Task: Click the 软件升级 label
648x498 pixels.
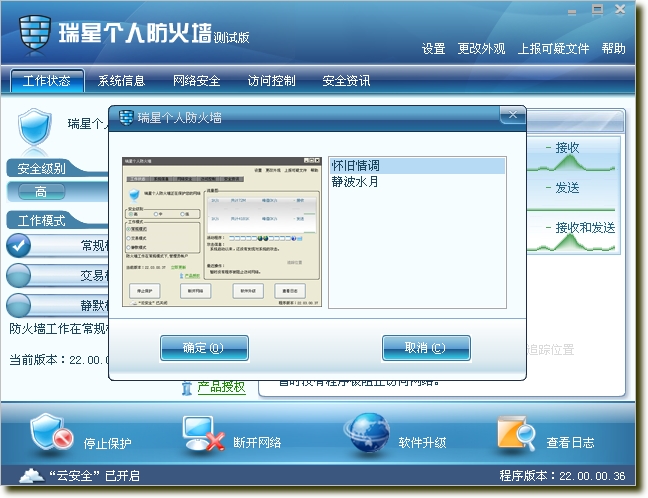Action: [422, 443]
